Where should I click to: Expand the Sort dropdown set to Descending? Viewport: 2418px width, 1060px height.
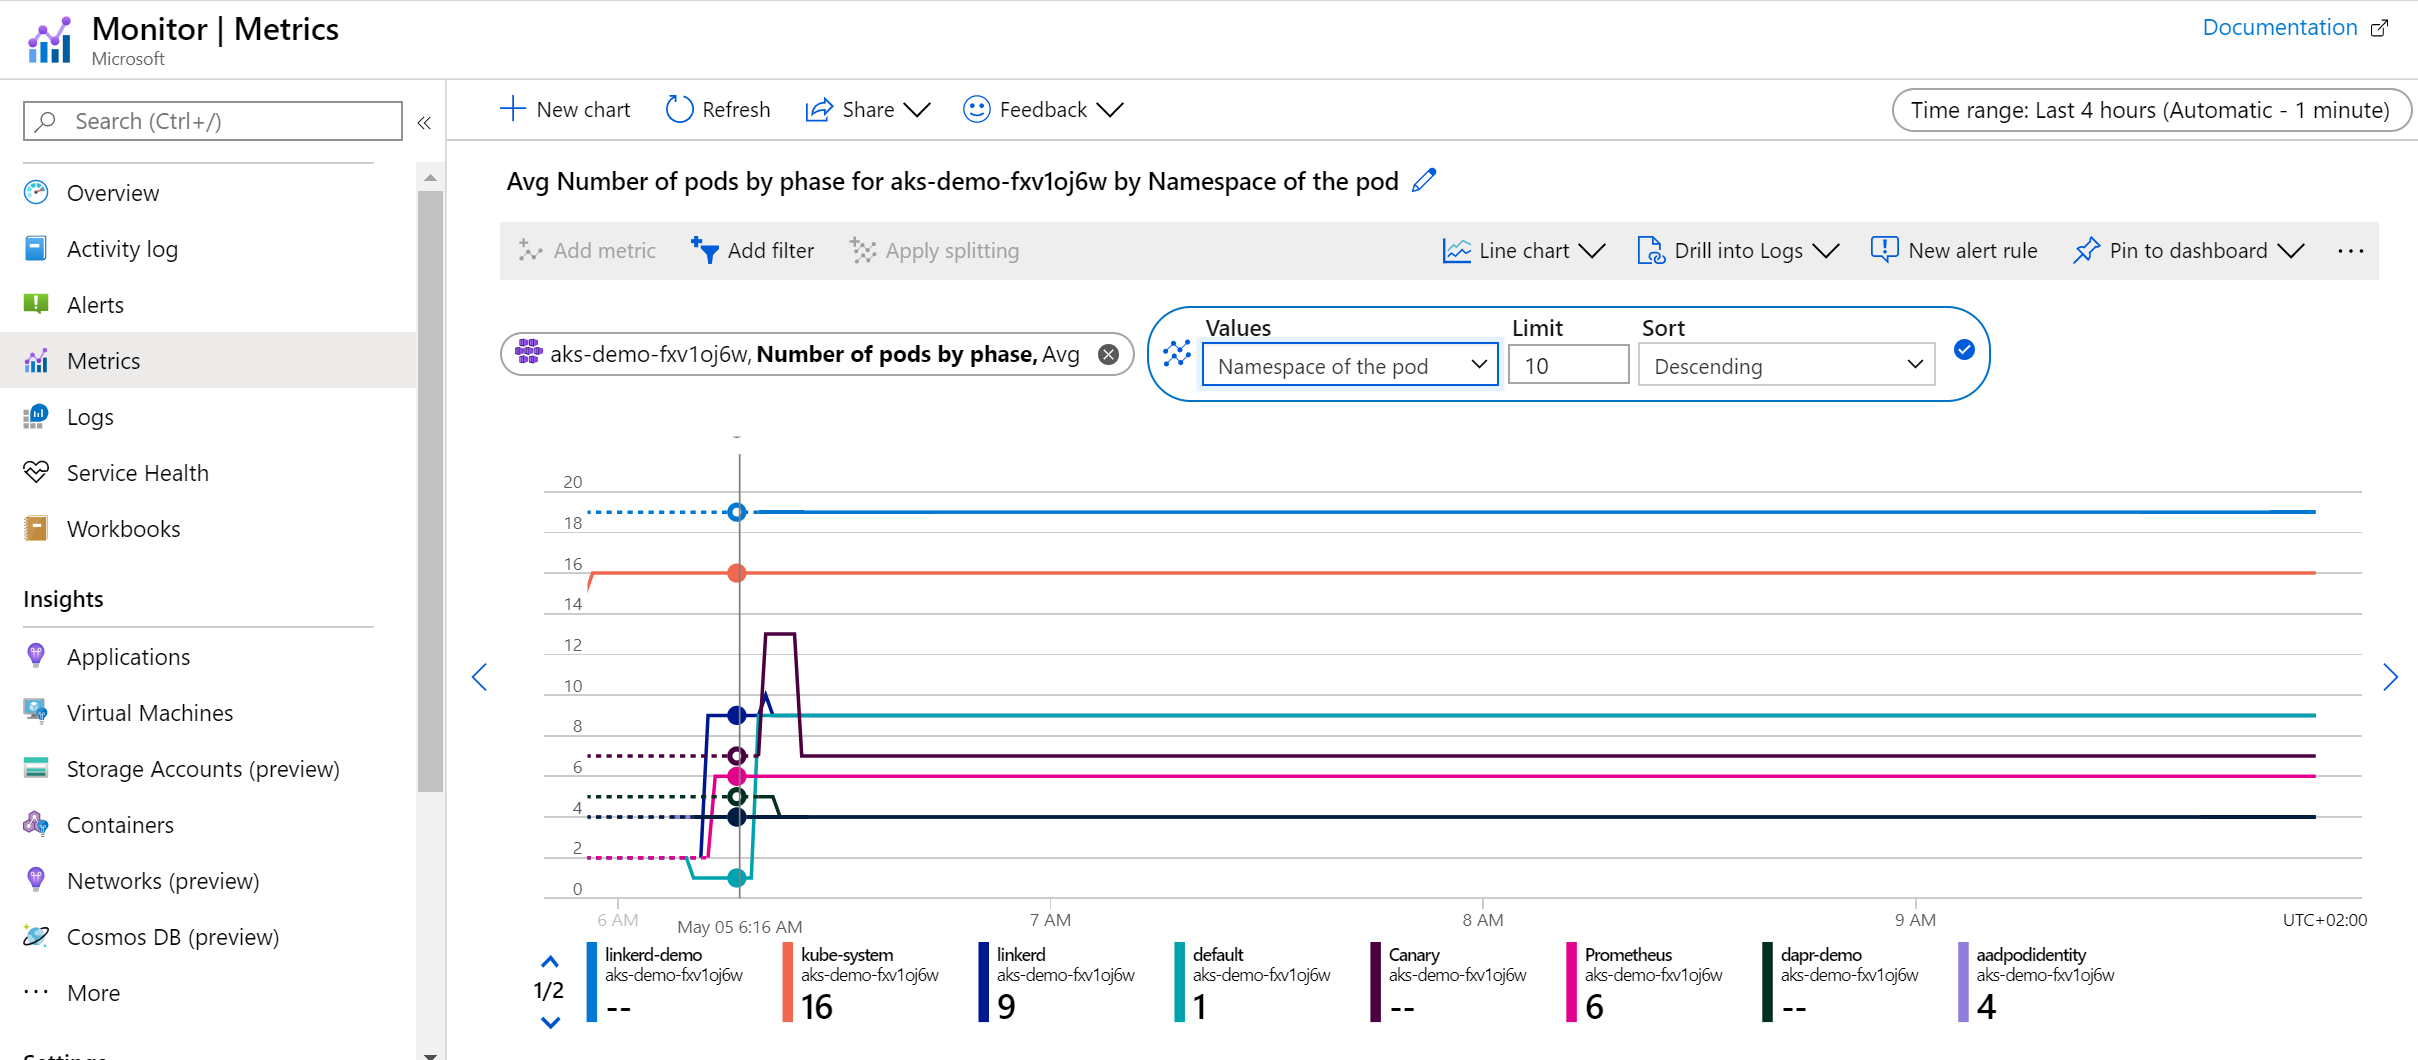click(1786, 366)
